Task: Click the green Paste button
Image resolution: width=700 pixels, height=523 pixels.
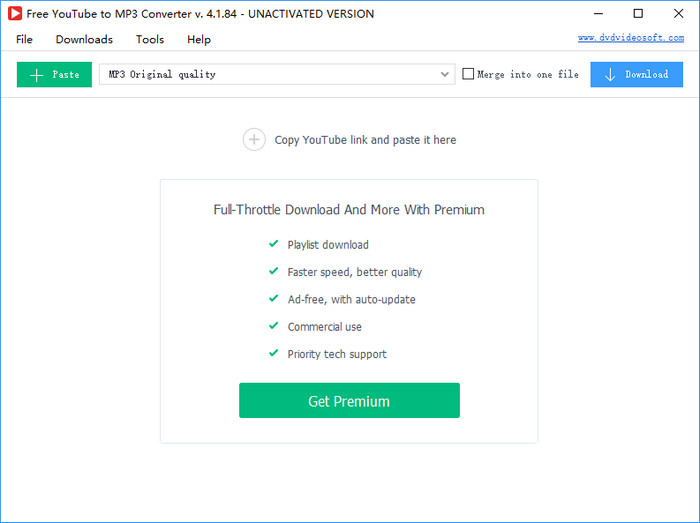Action: (x=54, y=75)
